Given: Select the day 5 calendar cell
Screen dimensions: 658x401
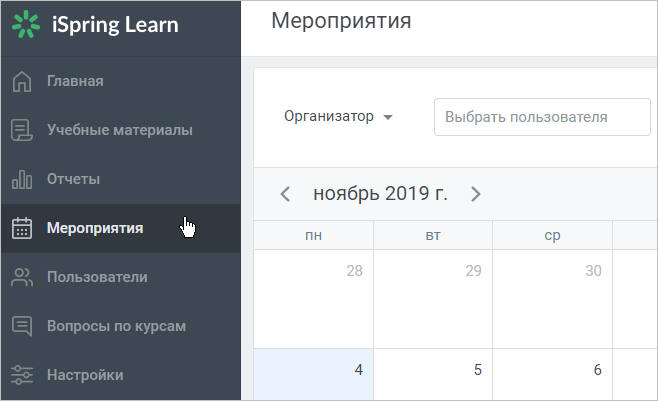Looking at the screenshot, I should 433,374.
